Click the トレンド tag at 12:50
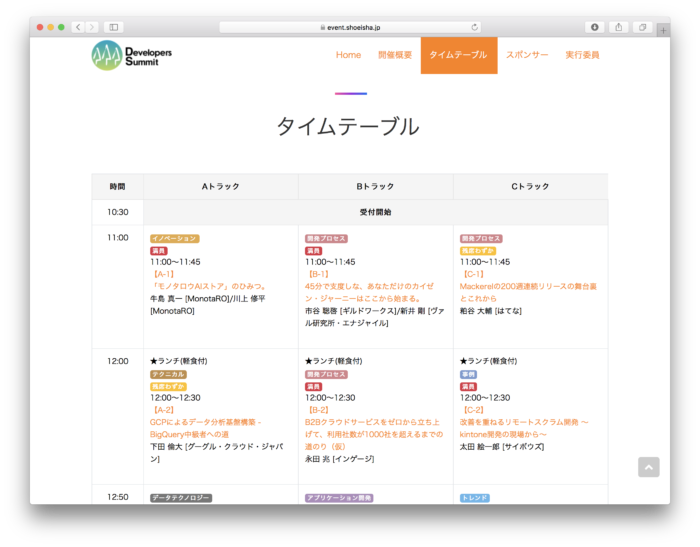 point(475,498)
